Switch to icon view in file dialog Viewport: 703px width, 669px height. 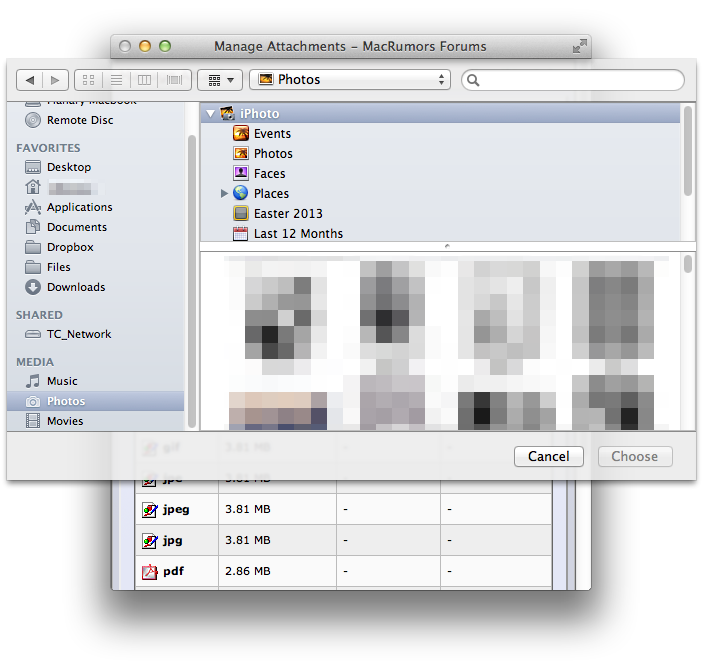coord(89,80)
